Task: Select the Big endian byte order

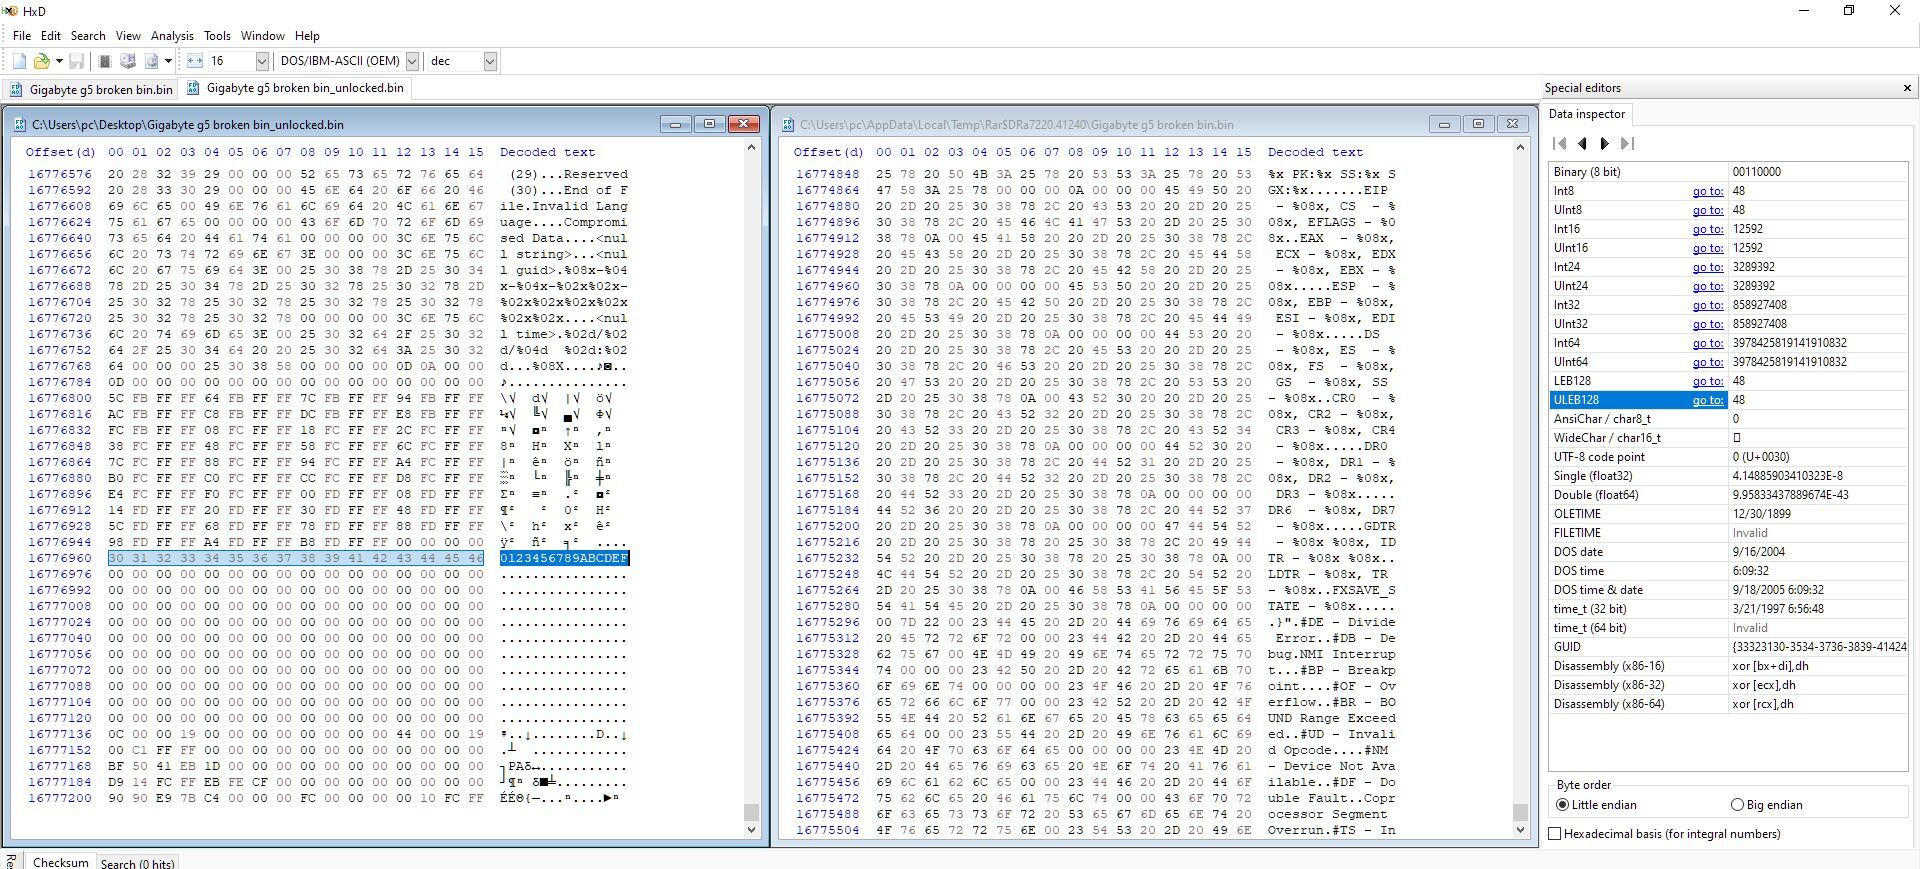Action: [1738, 805]
